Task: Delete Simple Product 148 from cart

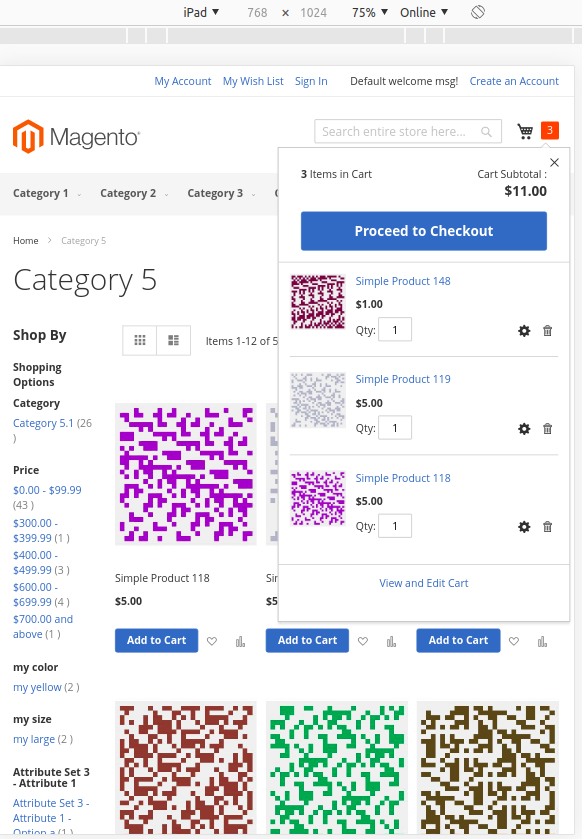Action: 547,331
